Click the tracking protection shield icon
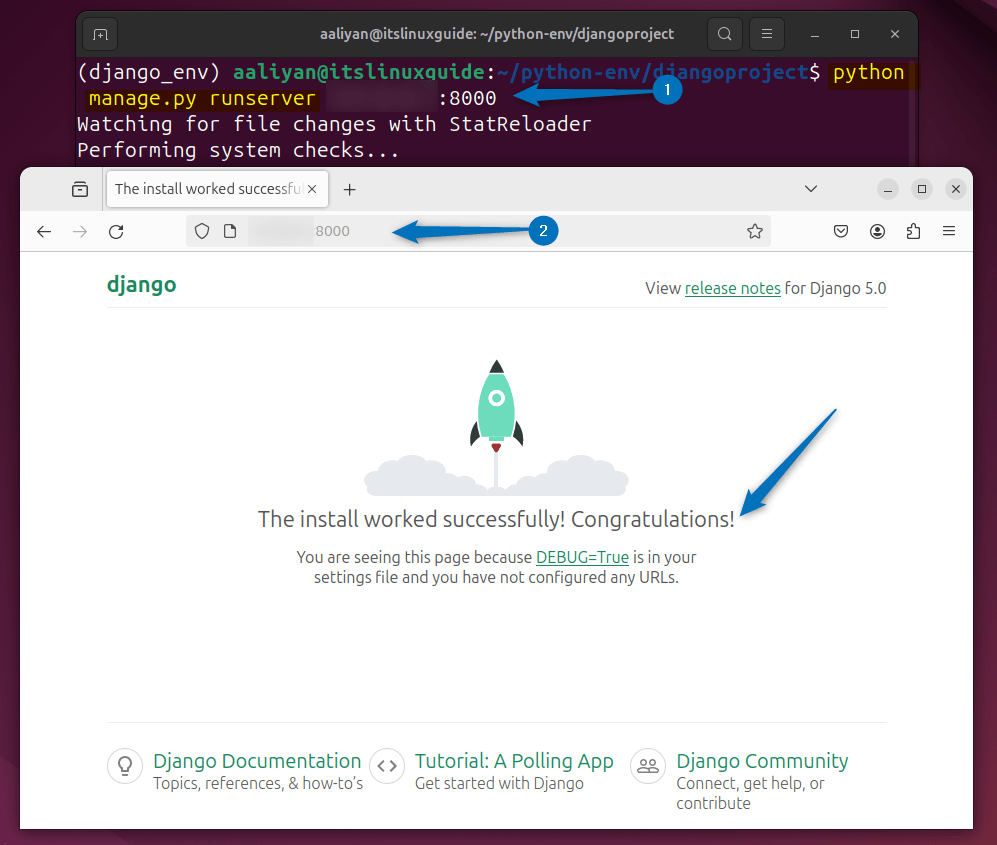This screenshot has width=997, height=845. 202,231
